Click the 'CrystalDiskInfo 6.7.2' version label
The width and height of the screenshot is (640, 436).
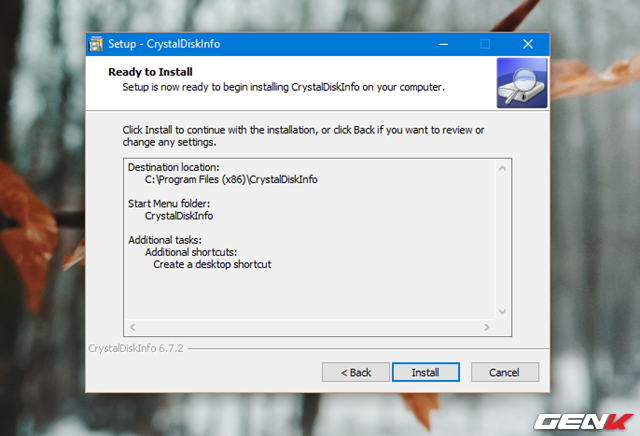[x=136, y=348]
